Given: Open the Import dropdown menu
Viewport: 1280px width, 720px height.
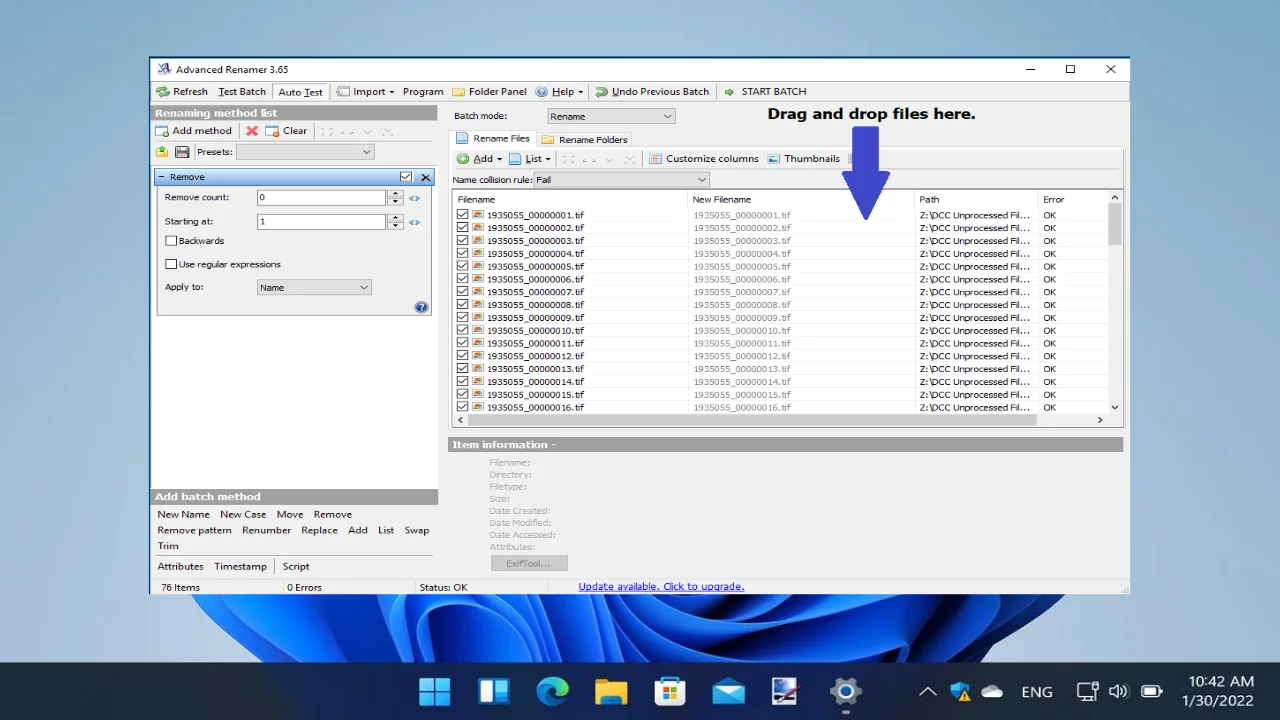Looking at the screenshot, I should (366, 91).
